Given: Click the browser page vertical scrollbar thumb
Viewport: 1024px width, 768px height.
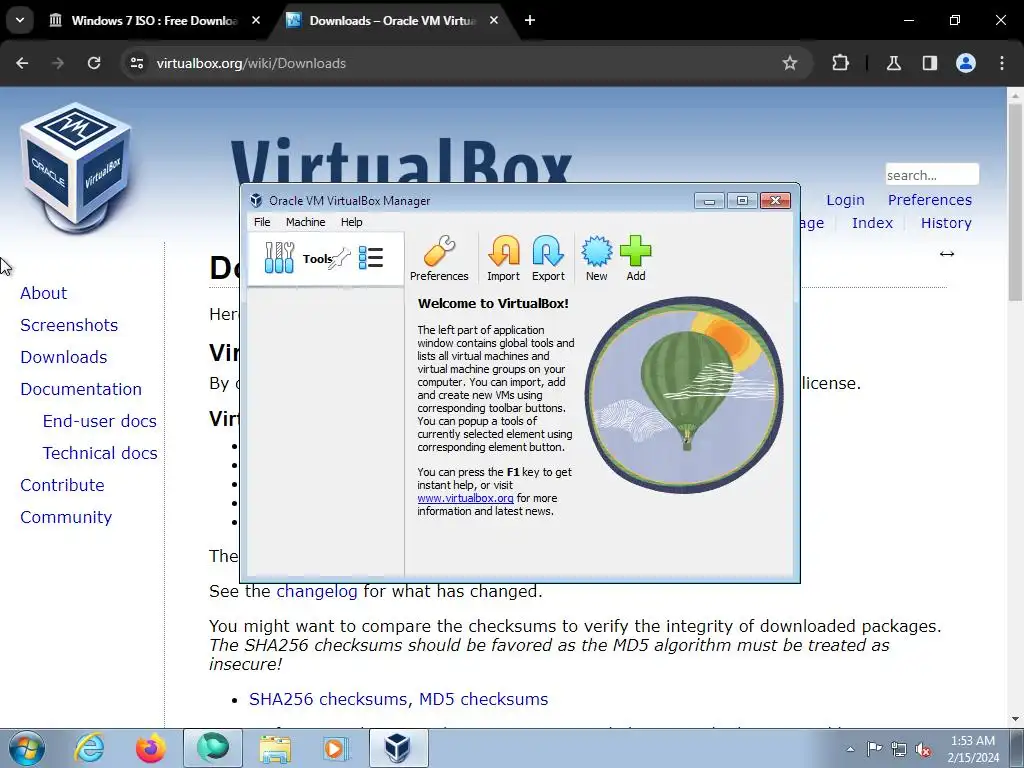Looking at the screenshot, I should click(1015, 201).
